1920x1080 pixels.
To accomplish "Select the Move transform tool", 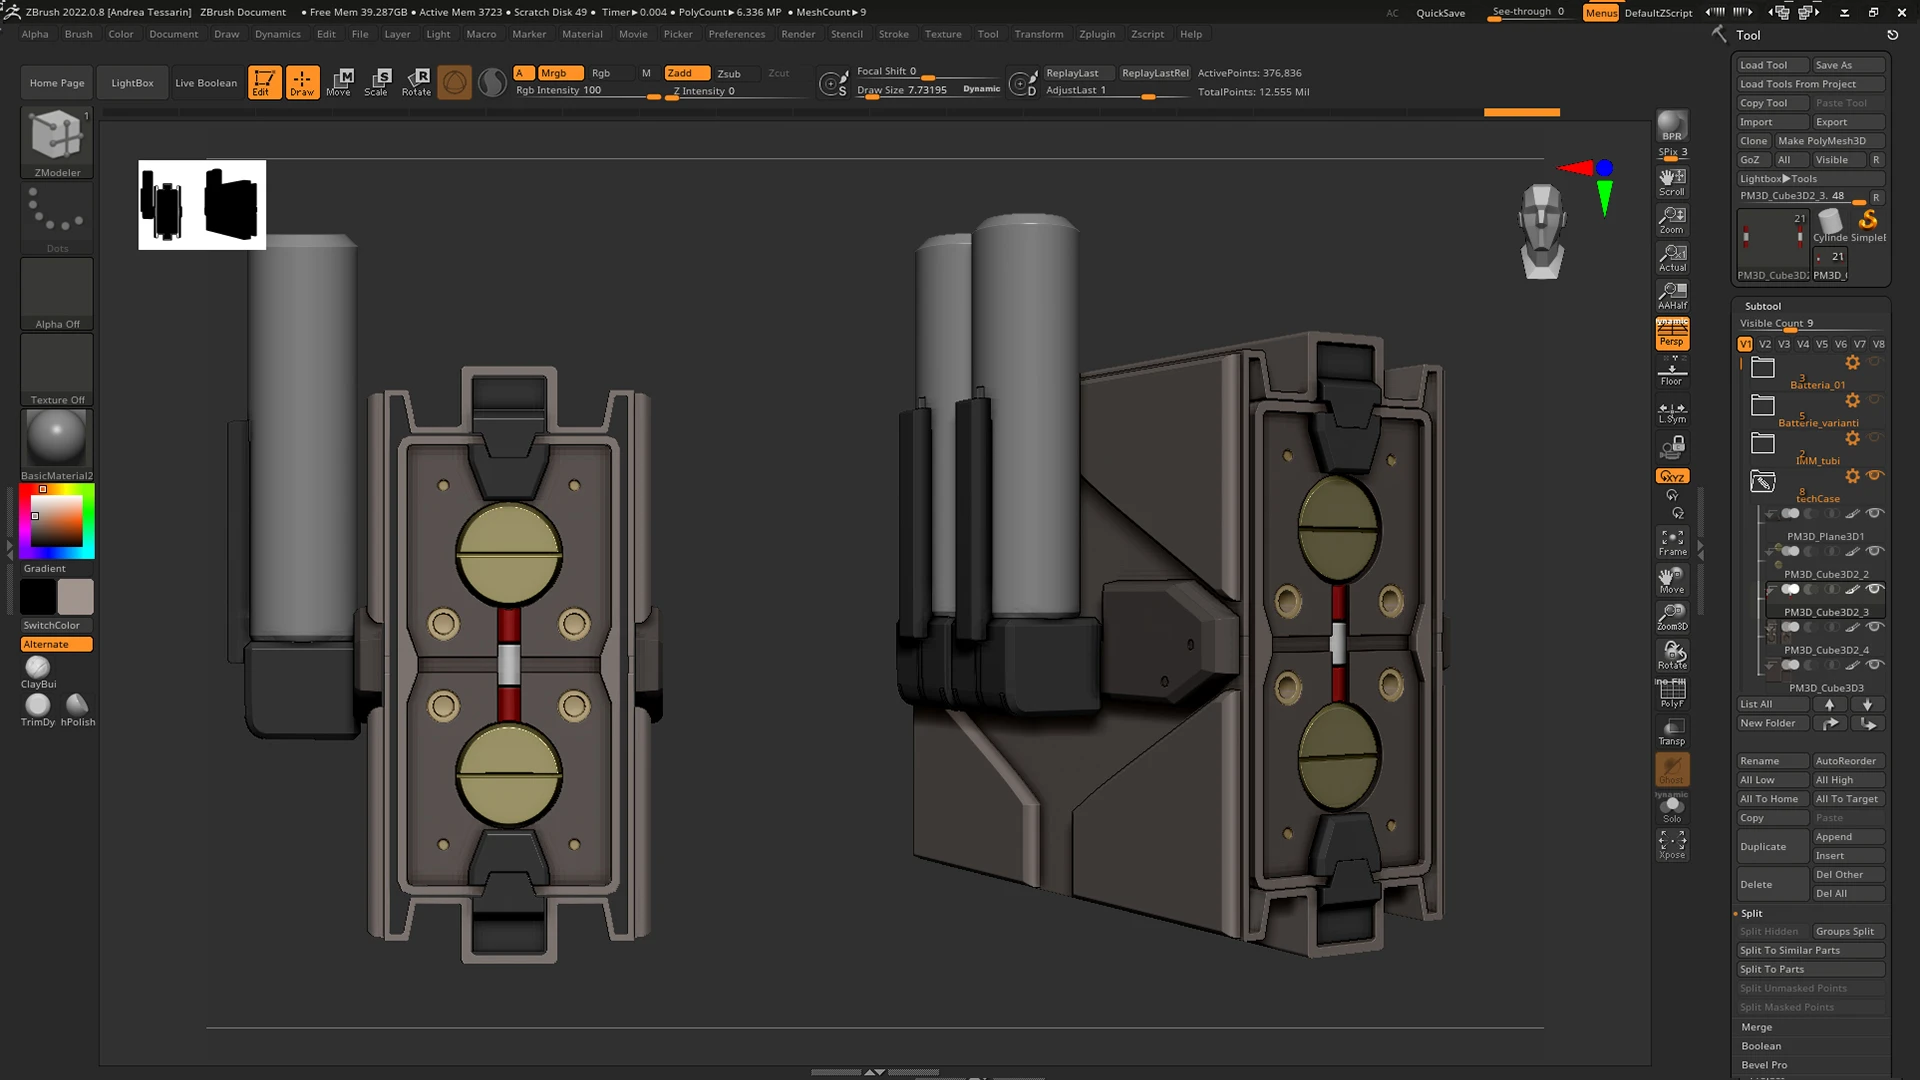I will (340, 82).
